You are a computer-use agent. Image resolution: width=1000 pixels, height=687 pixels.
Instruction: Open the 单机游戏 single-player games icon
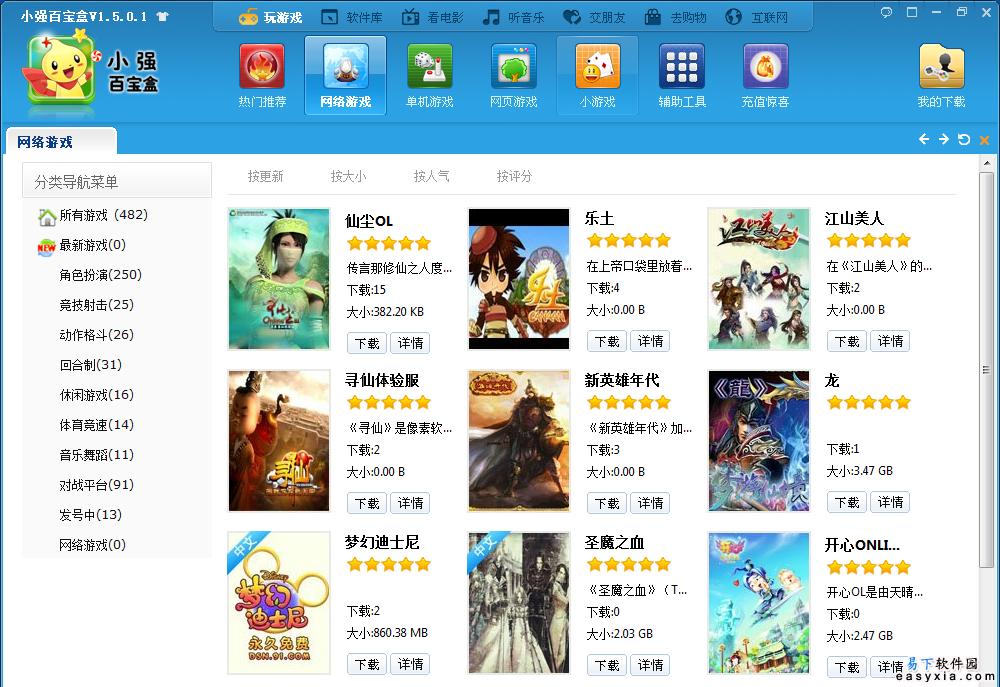pyautogui.click(x=430, y=66)
